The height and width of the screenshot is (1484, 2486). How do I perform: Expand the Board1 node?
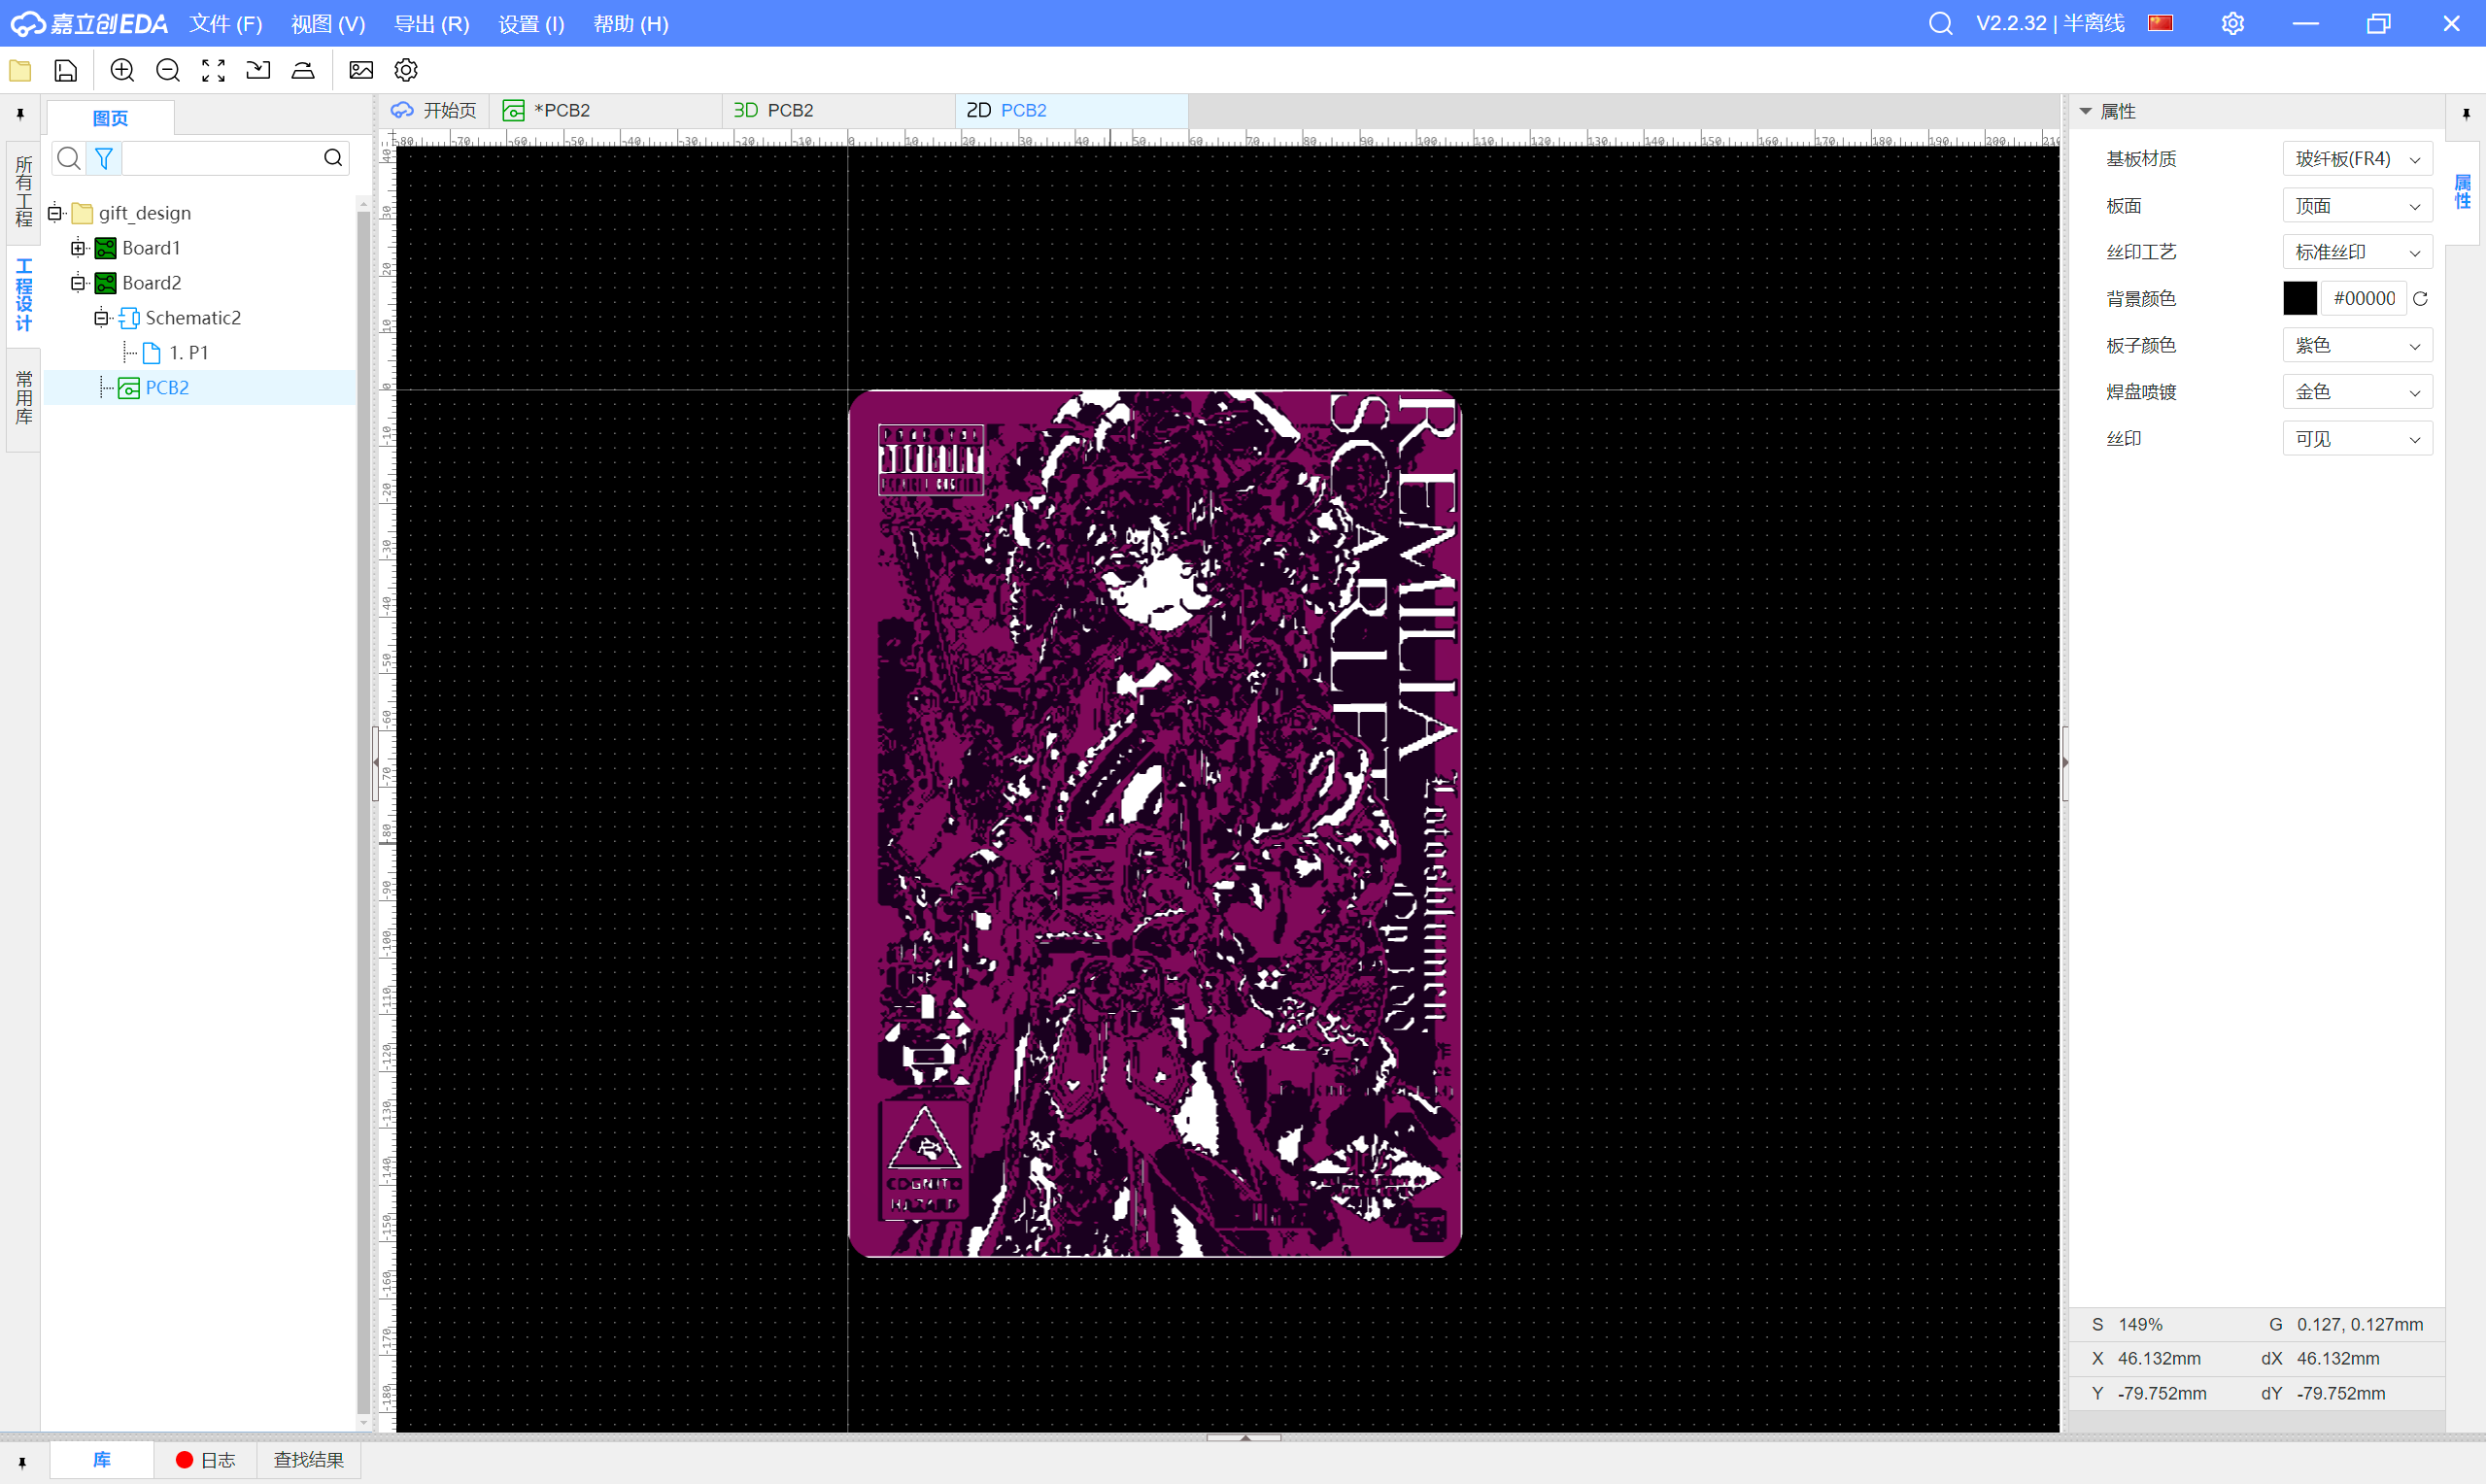pos(78,248)
